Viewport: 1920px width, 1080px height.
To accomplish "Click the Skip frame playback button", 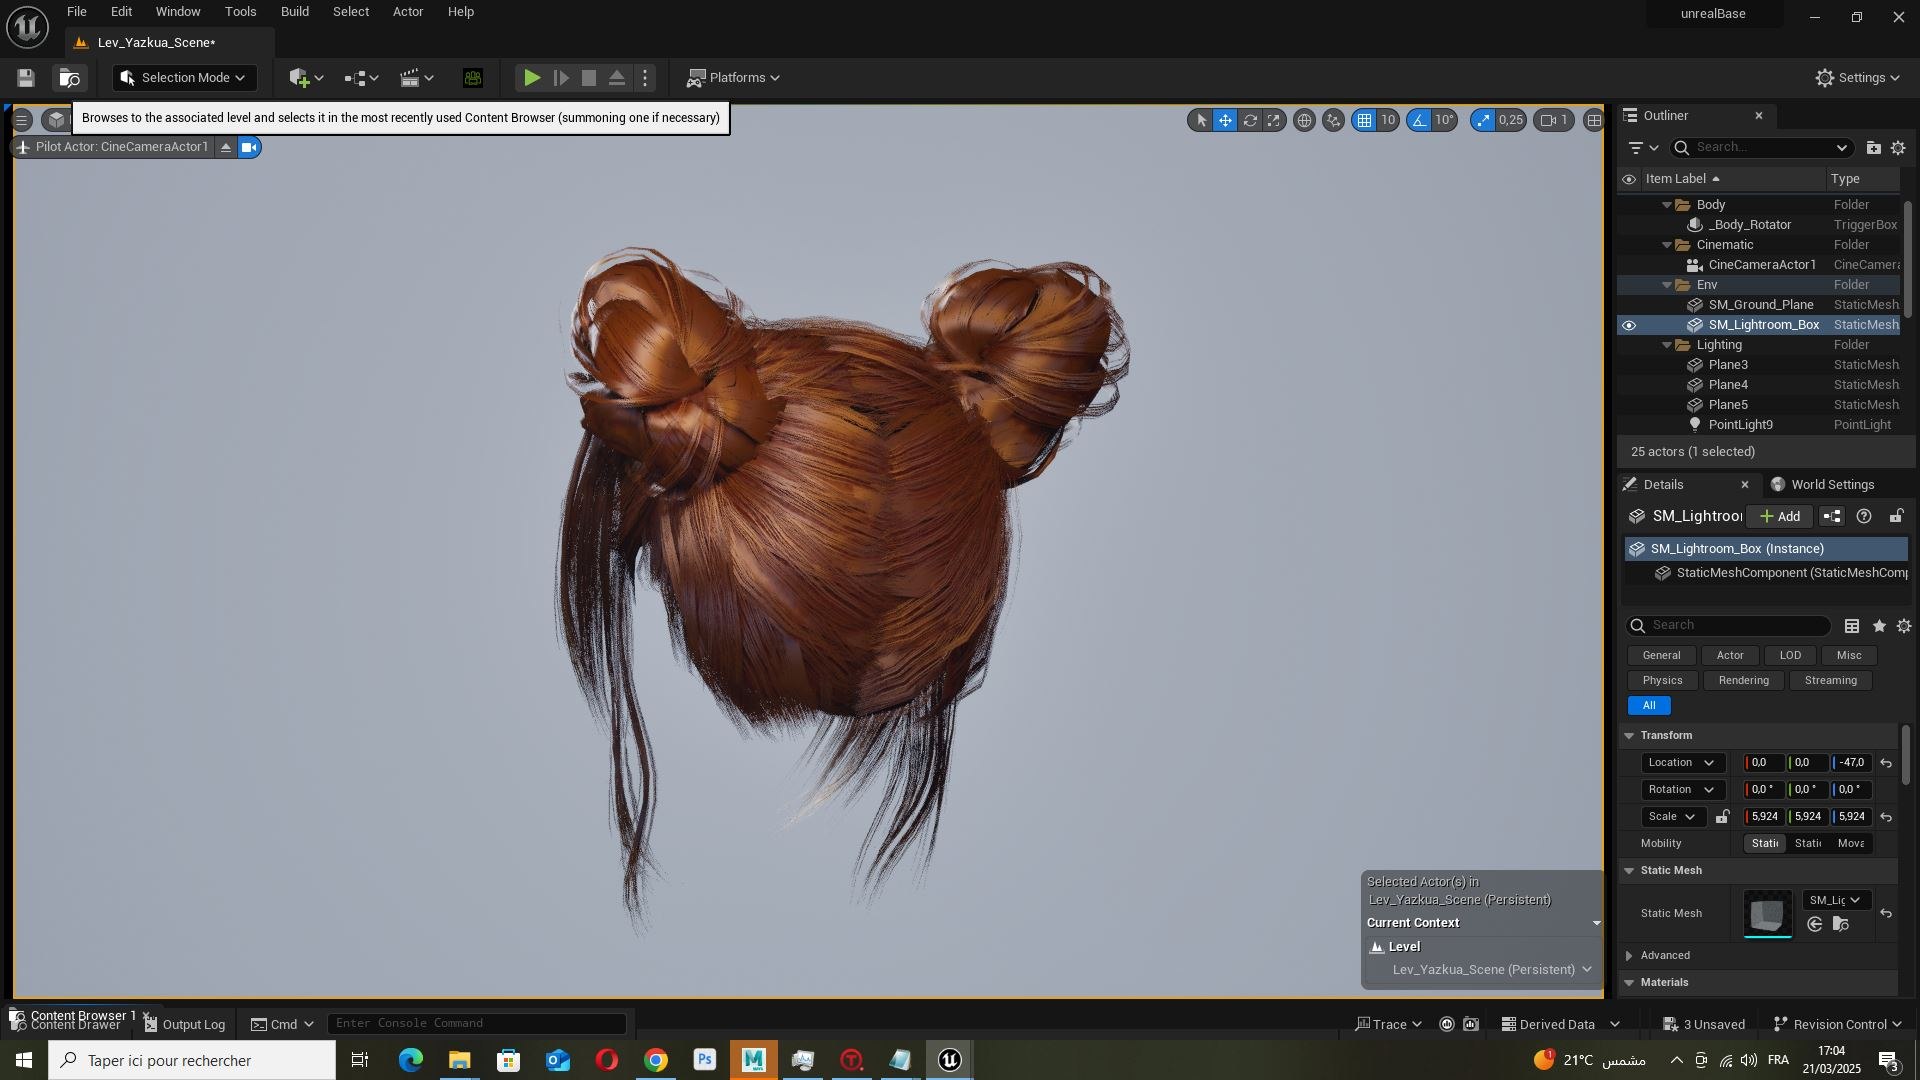I will click(561, 78).
